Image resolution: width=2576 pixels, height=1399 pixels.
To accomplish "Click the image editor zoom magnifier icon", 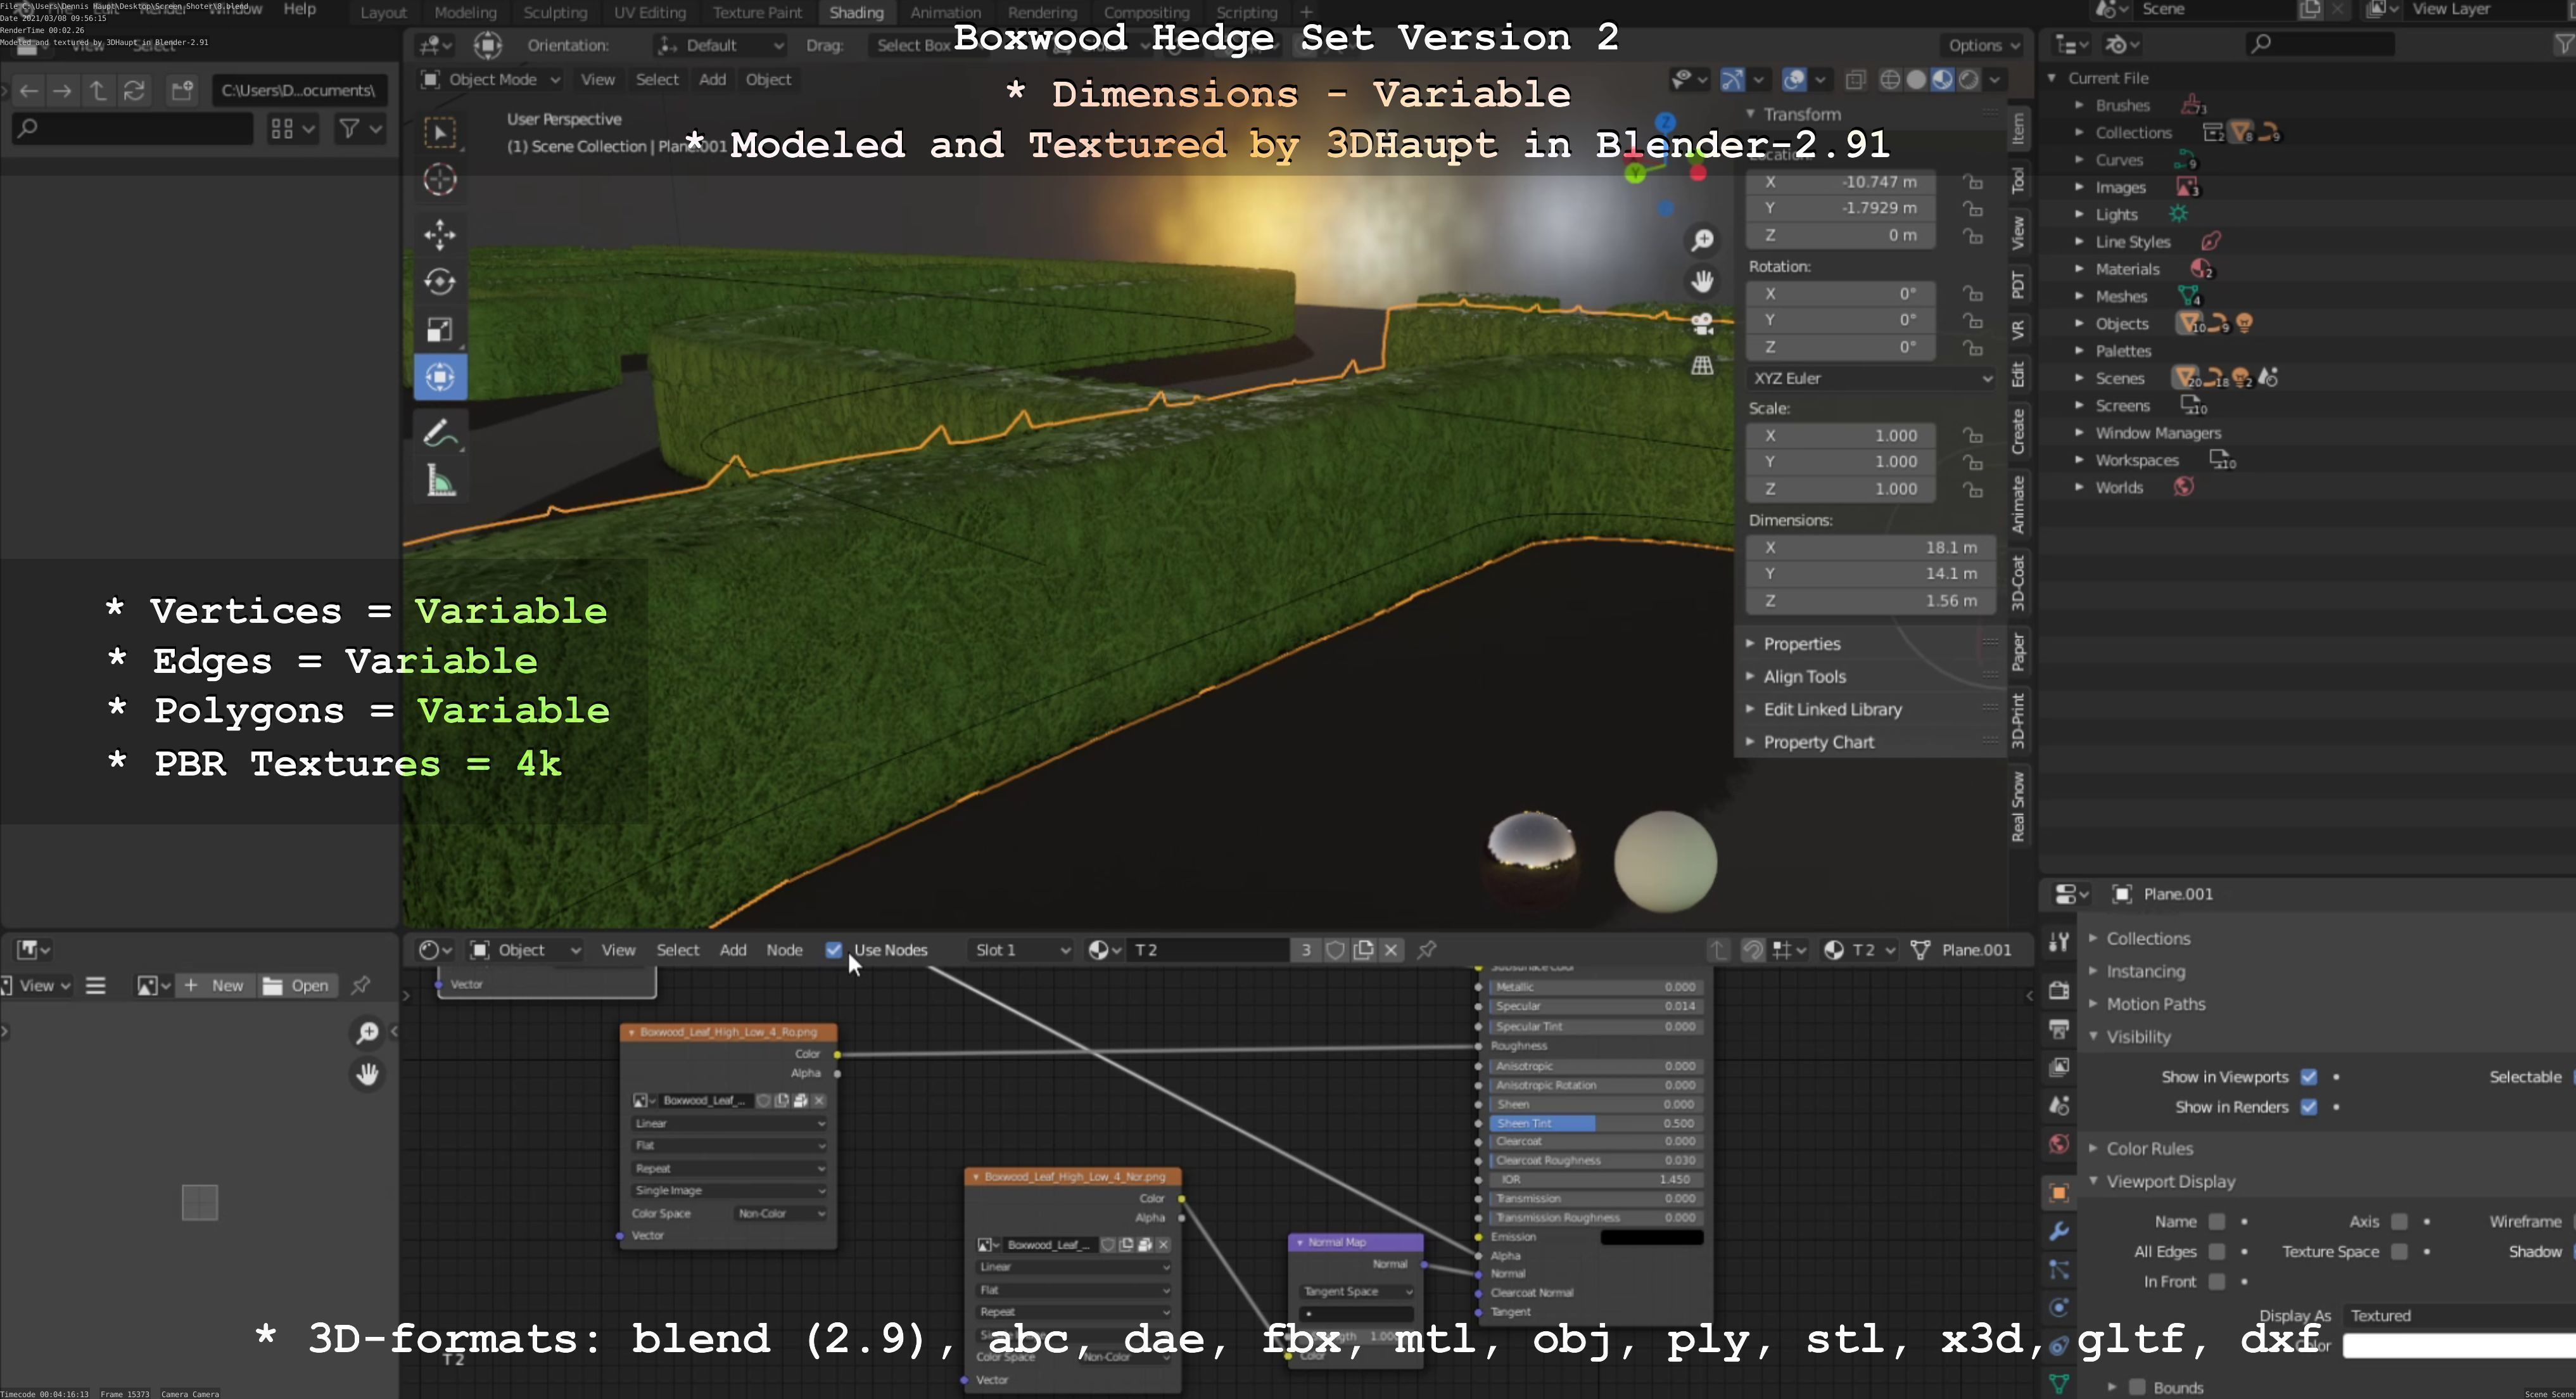I will click(x=367, y=1032).
